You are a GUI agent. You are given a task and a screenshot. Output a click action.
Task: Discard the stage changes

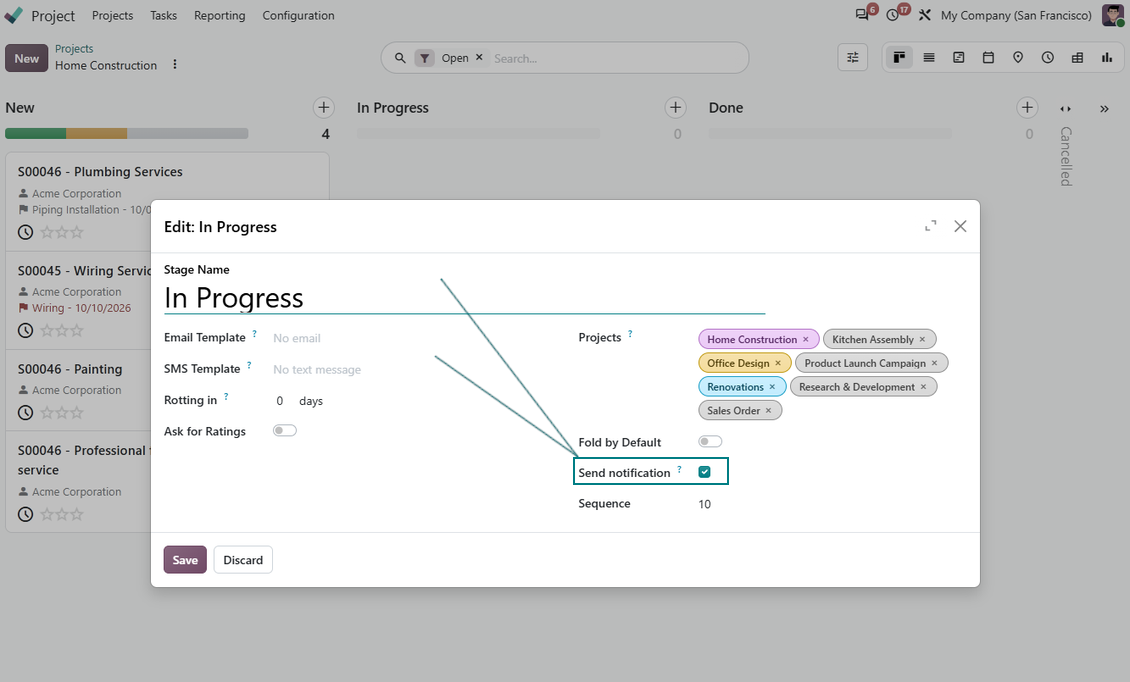[x=243, y=560]
